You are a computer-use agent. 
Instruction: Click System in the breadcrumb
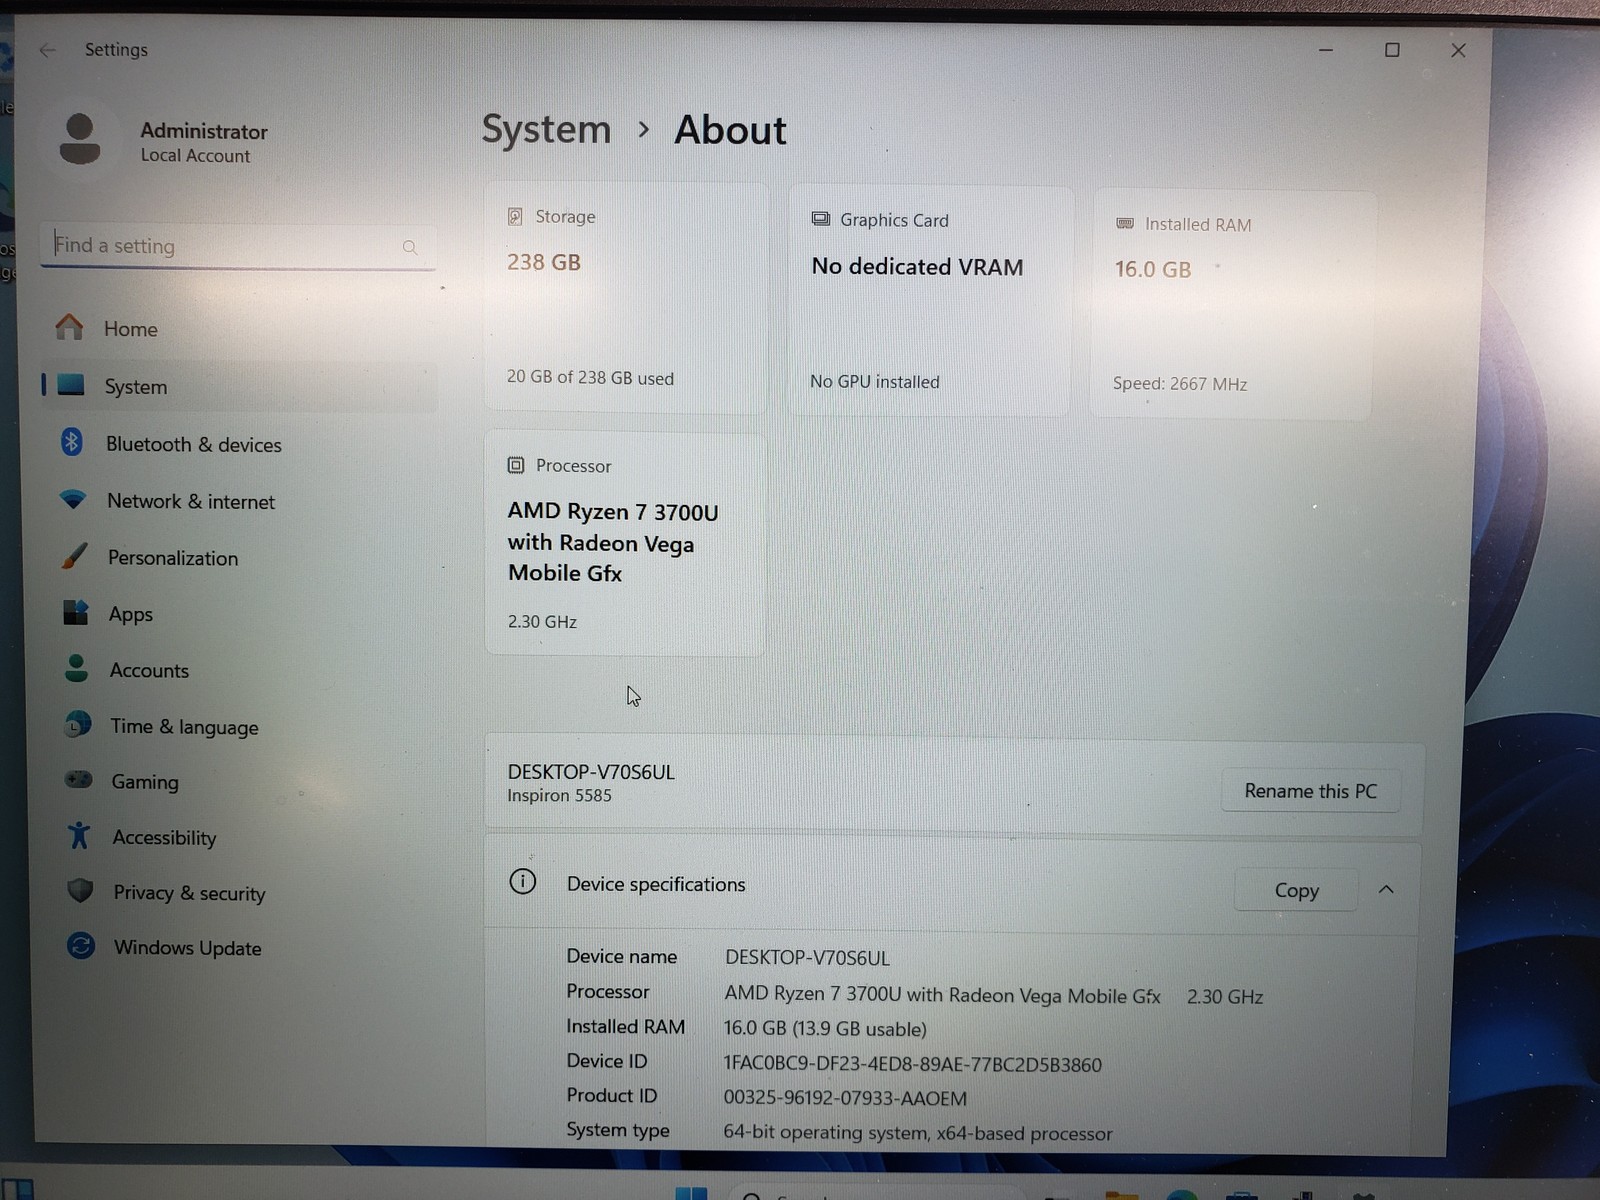(x=546, y=130)
